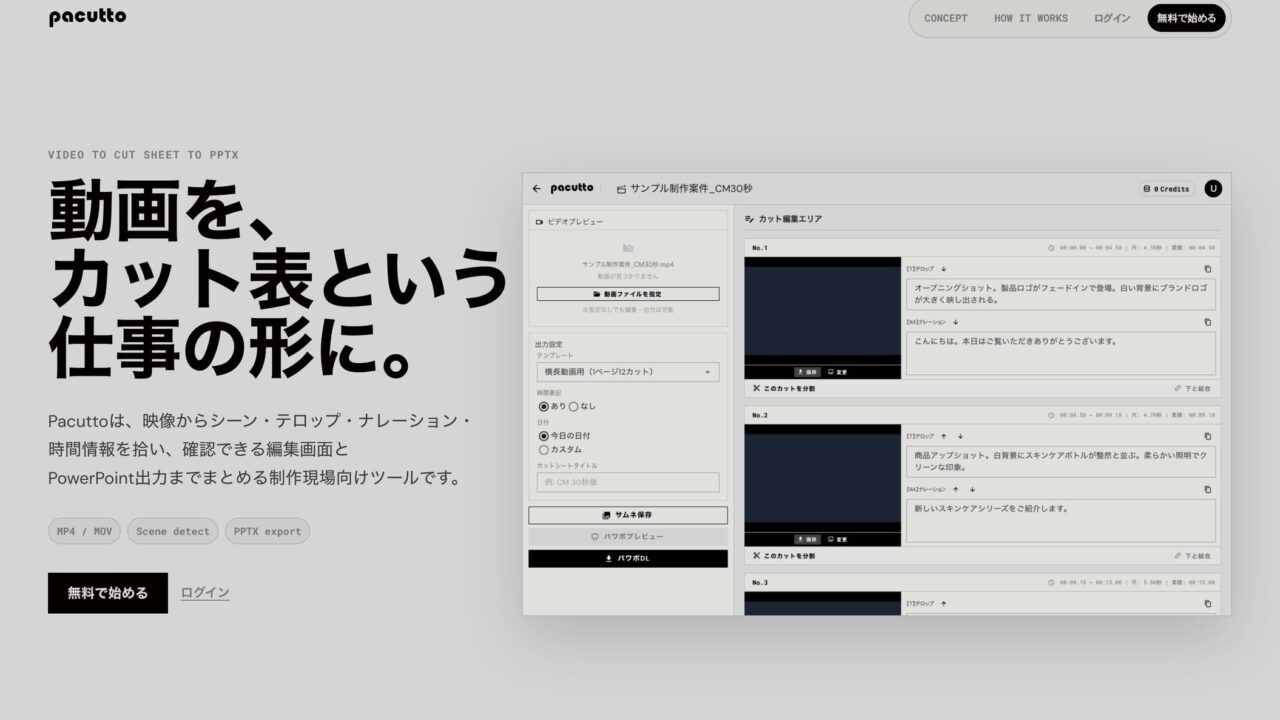
Task: Click 変更 under the No.1 thumbnail
Action: [x=837, y=372]
